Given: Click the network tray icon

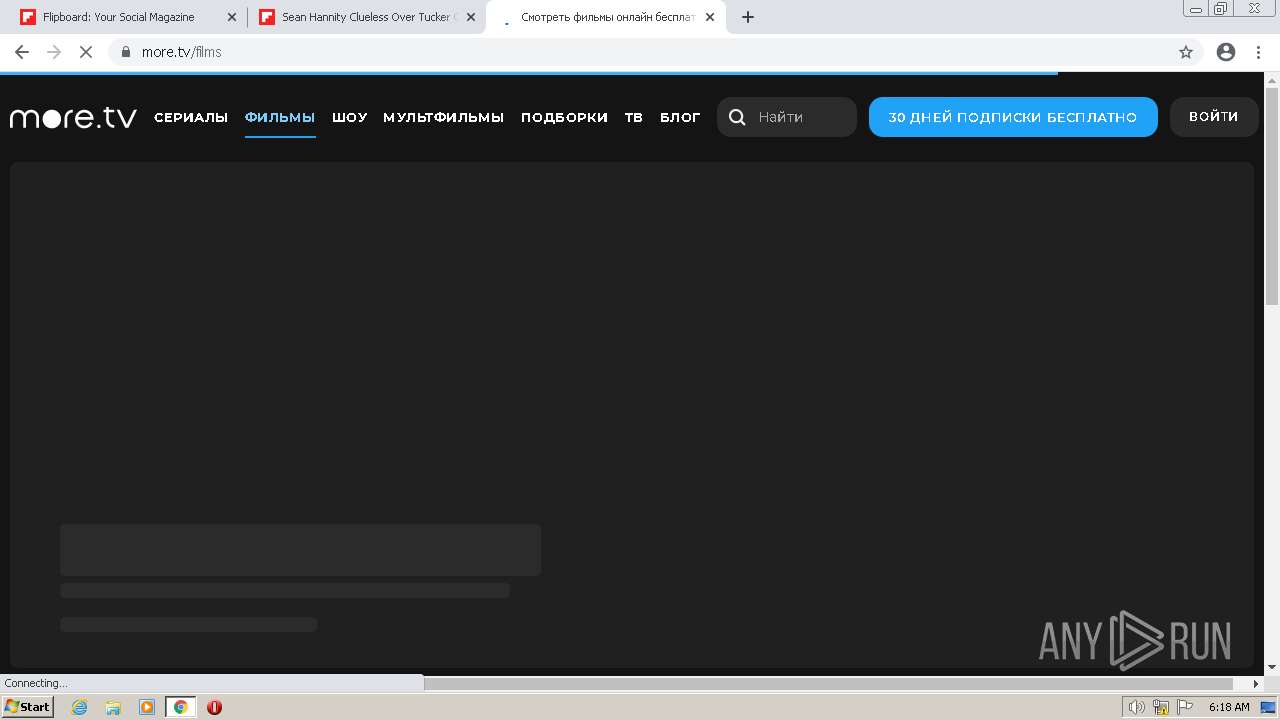Looking at the screenshot, I should click(1161, 707).
